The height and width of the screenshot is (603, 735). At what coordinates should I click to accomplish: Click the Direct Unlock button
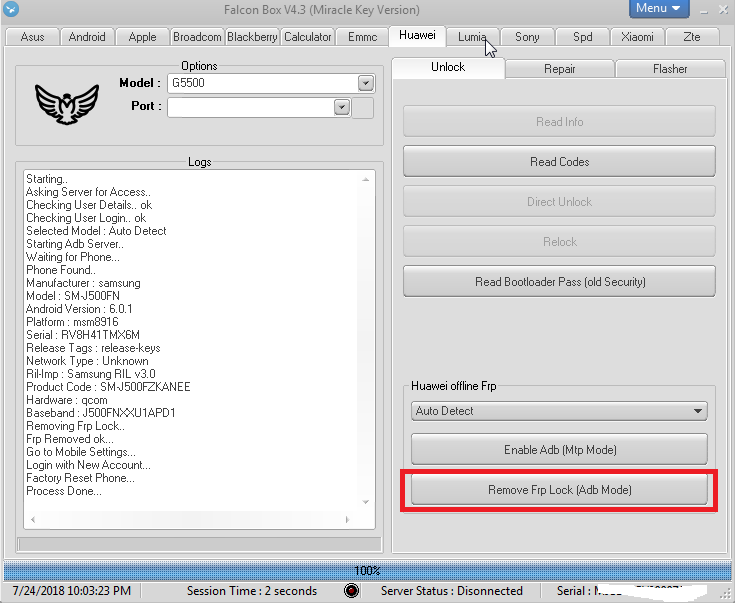point(559,202)
